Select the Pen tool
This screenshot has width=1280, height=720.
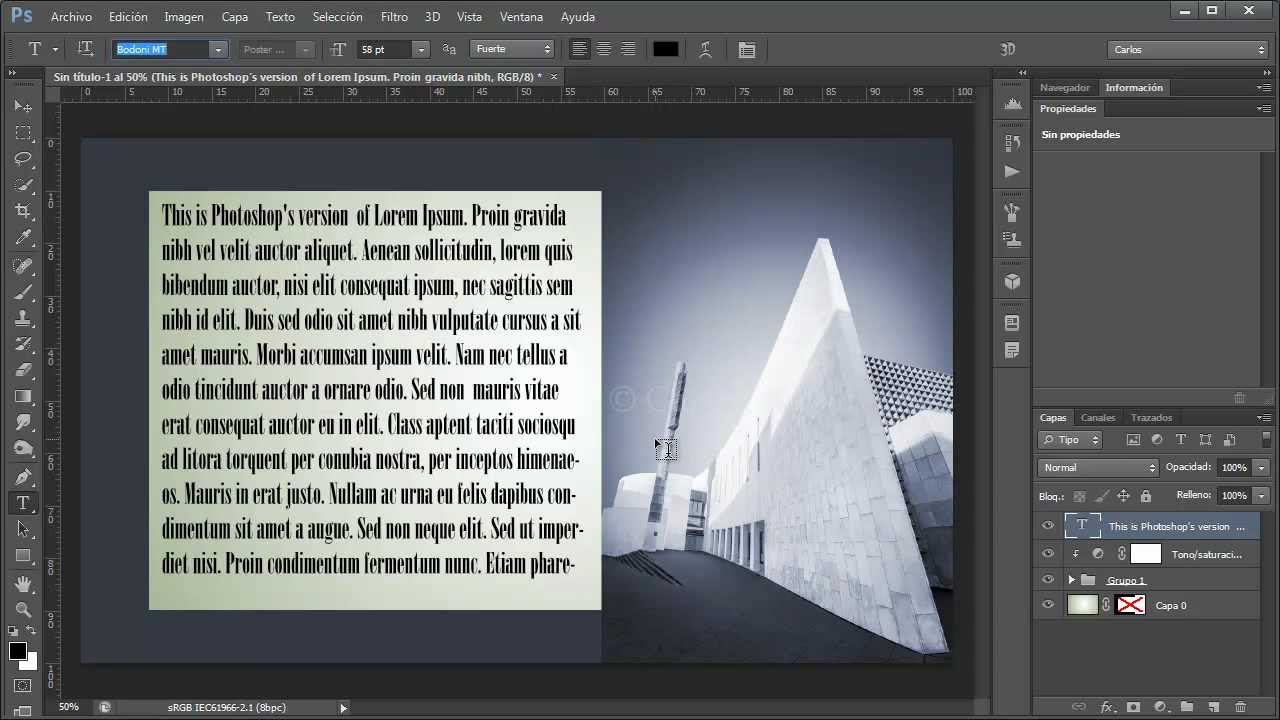click(23, 477)
